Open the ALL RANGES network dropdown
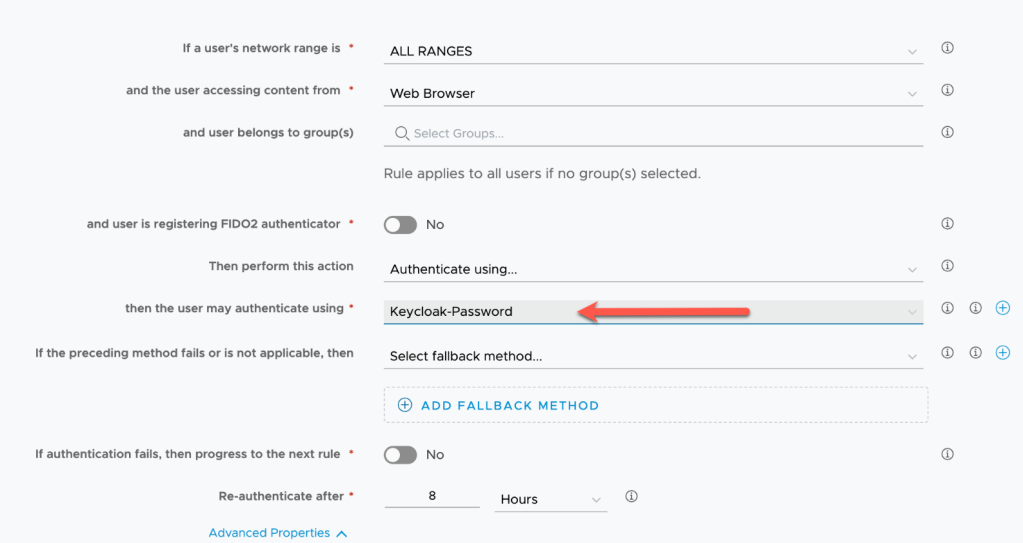The width and height of the screenshot is (1023, 543). click(653, 51)
